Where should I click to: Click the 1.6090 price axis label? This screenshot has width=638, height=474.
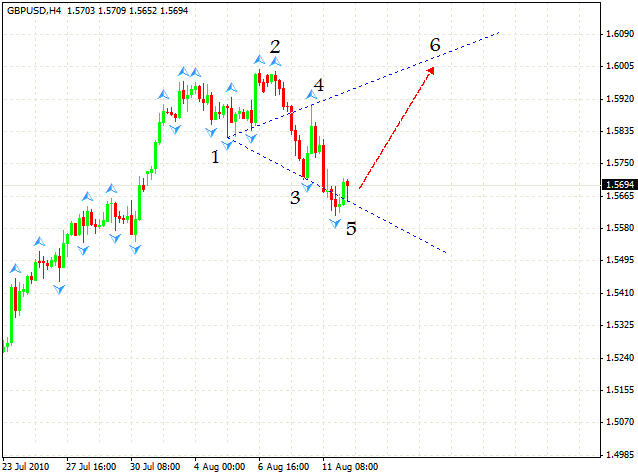click(620, 34)
